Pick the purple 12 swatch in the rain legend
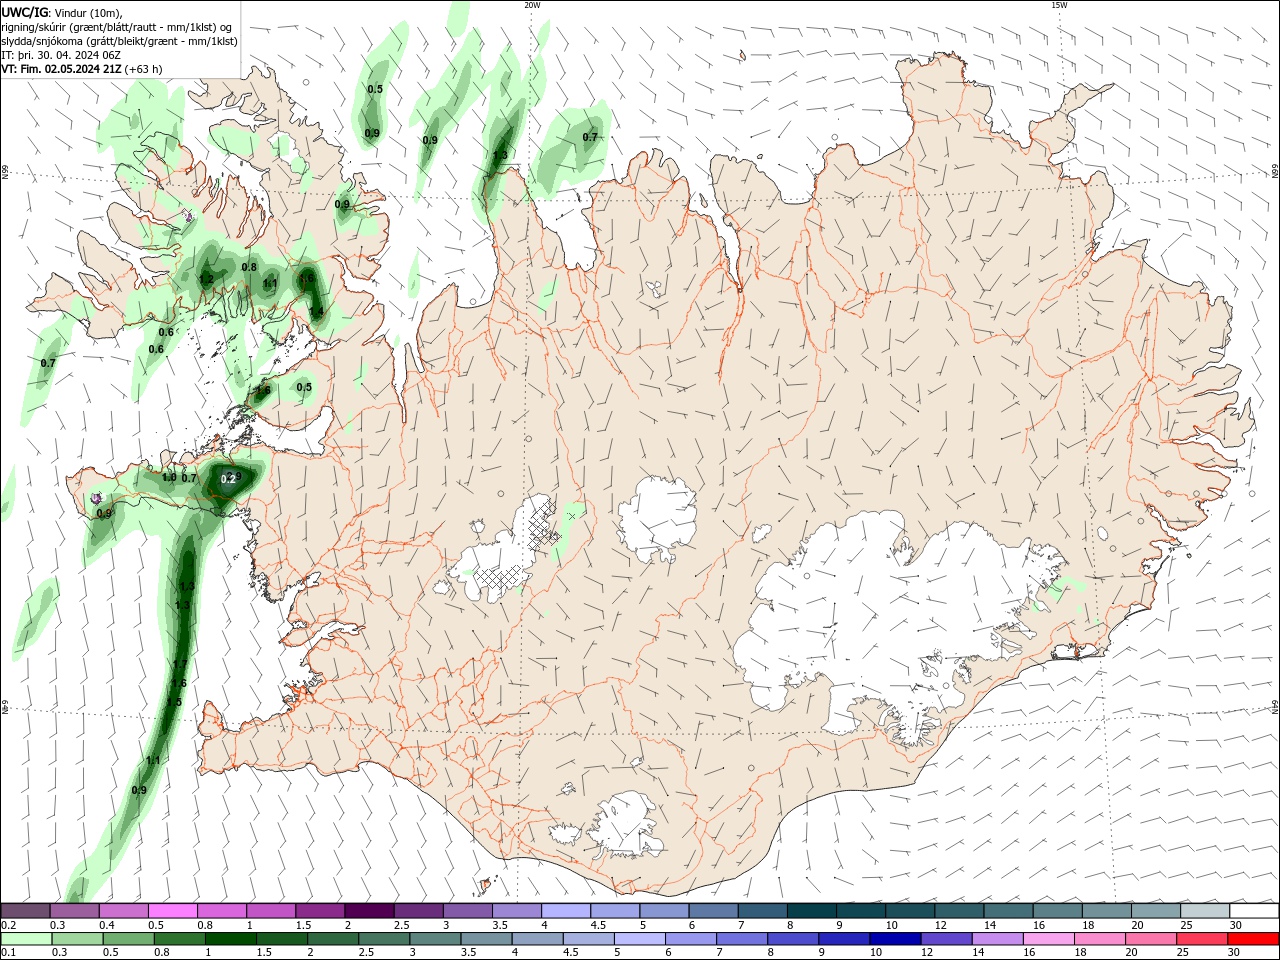 click(946, 939)
